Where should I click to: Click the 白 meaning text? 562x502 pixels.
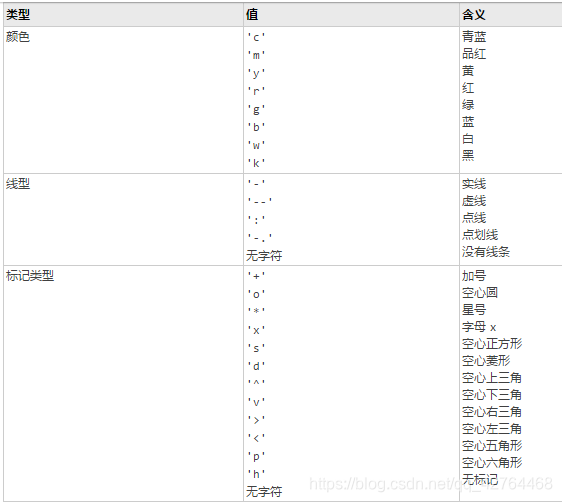[468, 139]
